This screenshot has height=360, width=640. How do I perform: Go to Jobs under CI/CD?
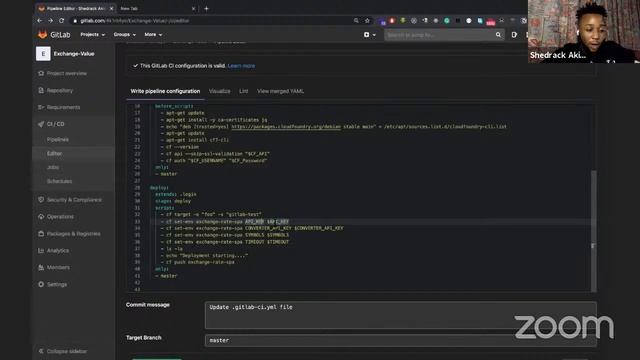coord(53,167)
